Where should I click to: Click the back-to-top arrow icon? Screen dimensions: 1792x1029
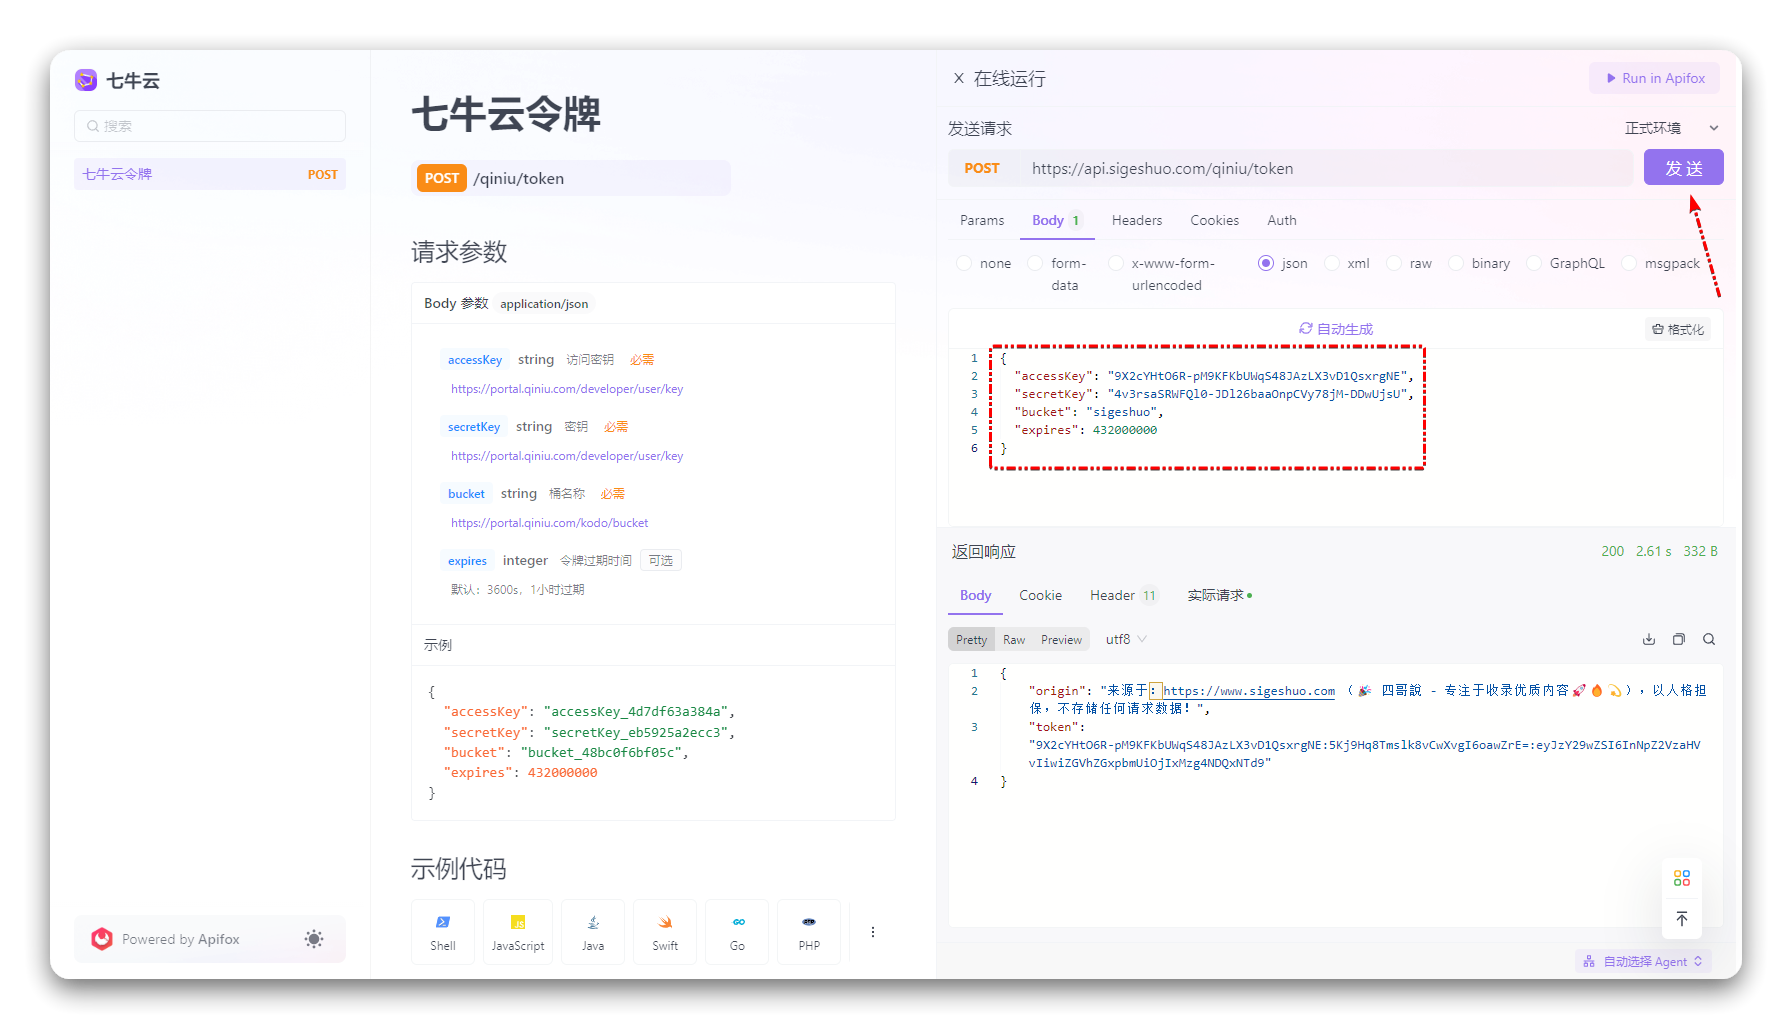click(1682, 918)
